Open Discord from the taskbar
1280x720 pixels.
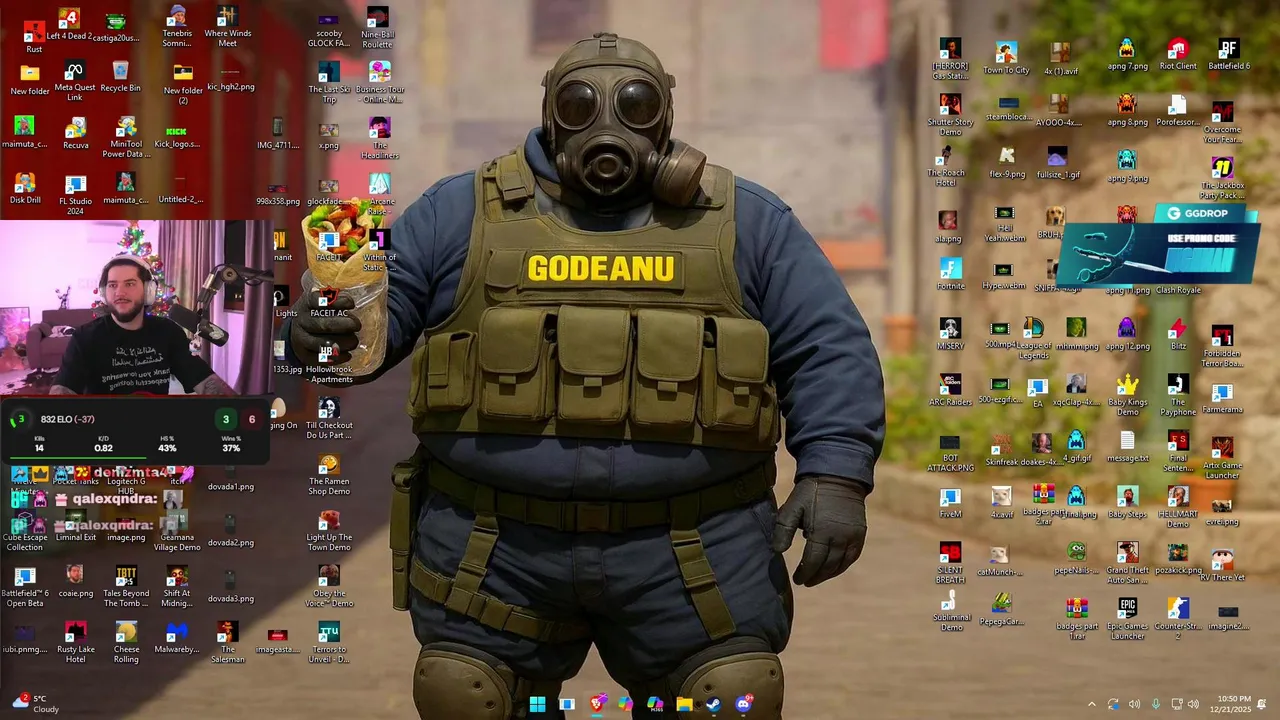[743, 704]
